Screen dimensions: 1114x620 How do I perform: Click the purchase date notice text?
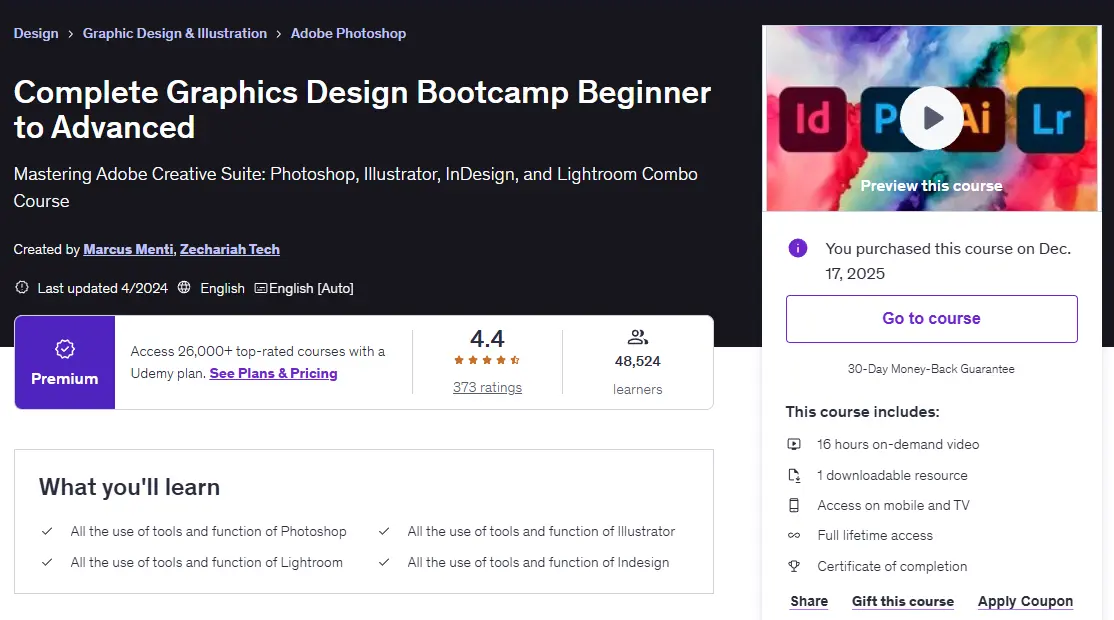(948, 261)
